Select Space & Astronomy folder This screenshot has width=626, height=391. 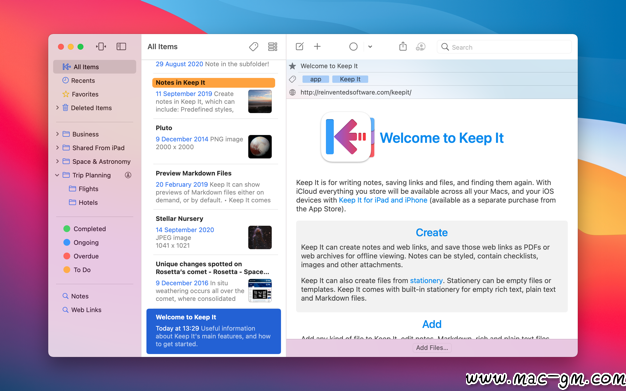(x=101, y=161)
